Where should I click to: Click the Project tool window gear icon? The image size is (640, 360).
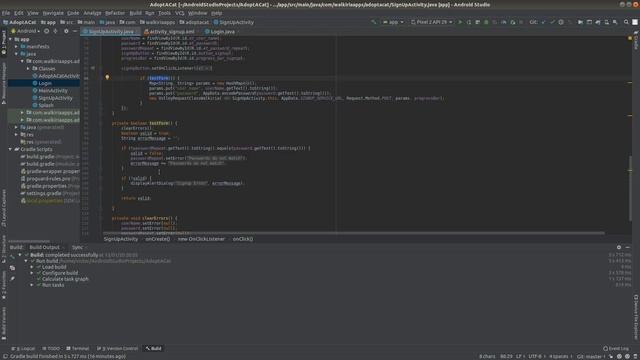click(66, 31)
